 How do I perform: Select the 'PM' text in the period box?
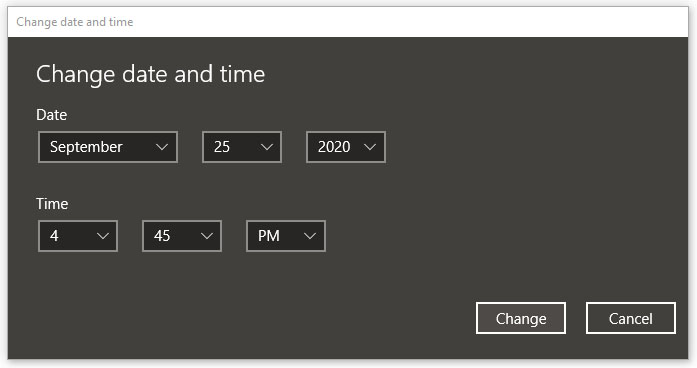pyautogui.click(x=269, y=236)
